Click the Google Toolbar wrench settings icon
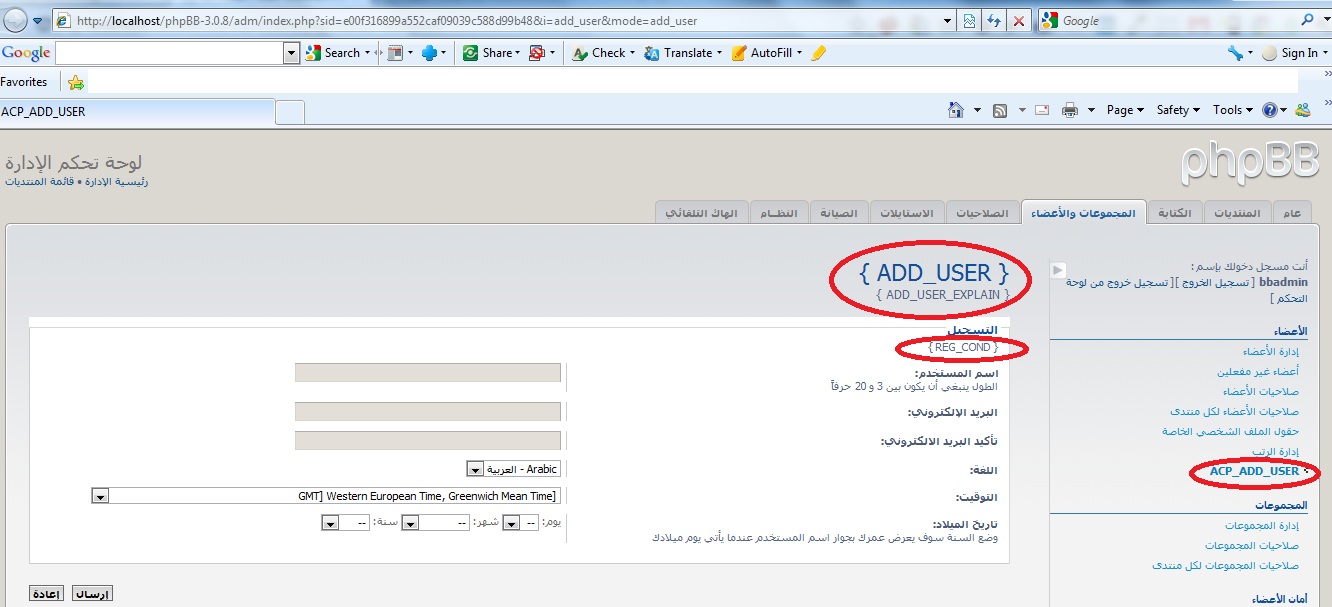The width and height of the screenshot is (1332, 607). coord(1235,53)
